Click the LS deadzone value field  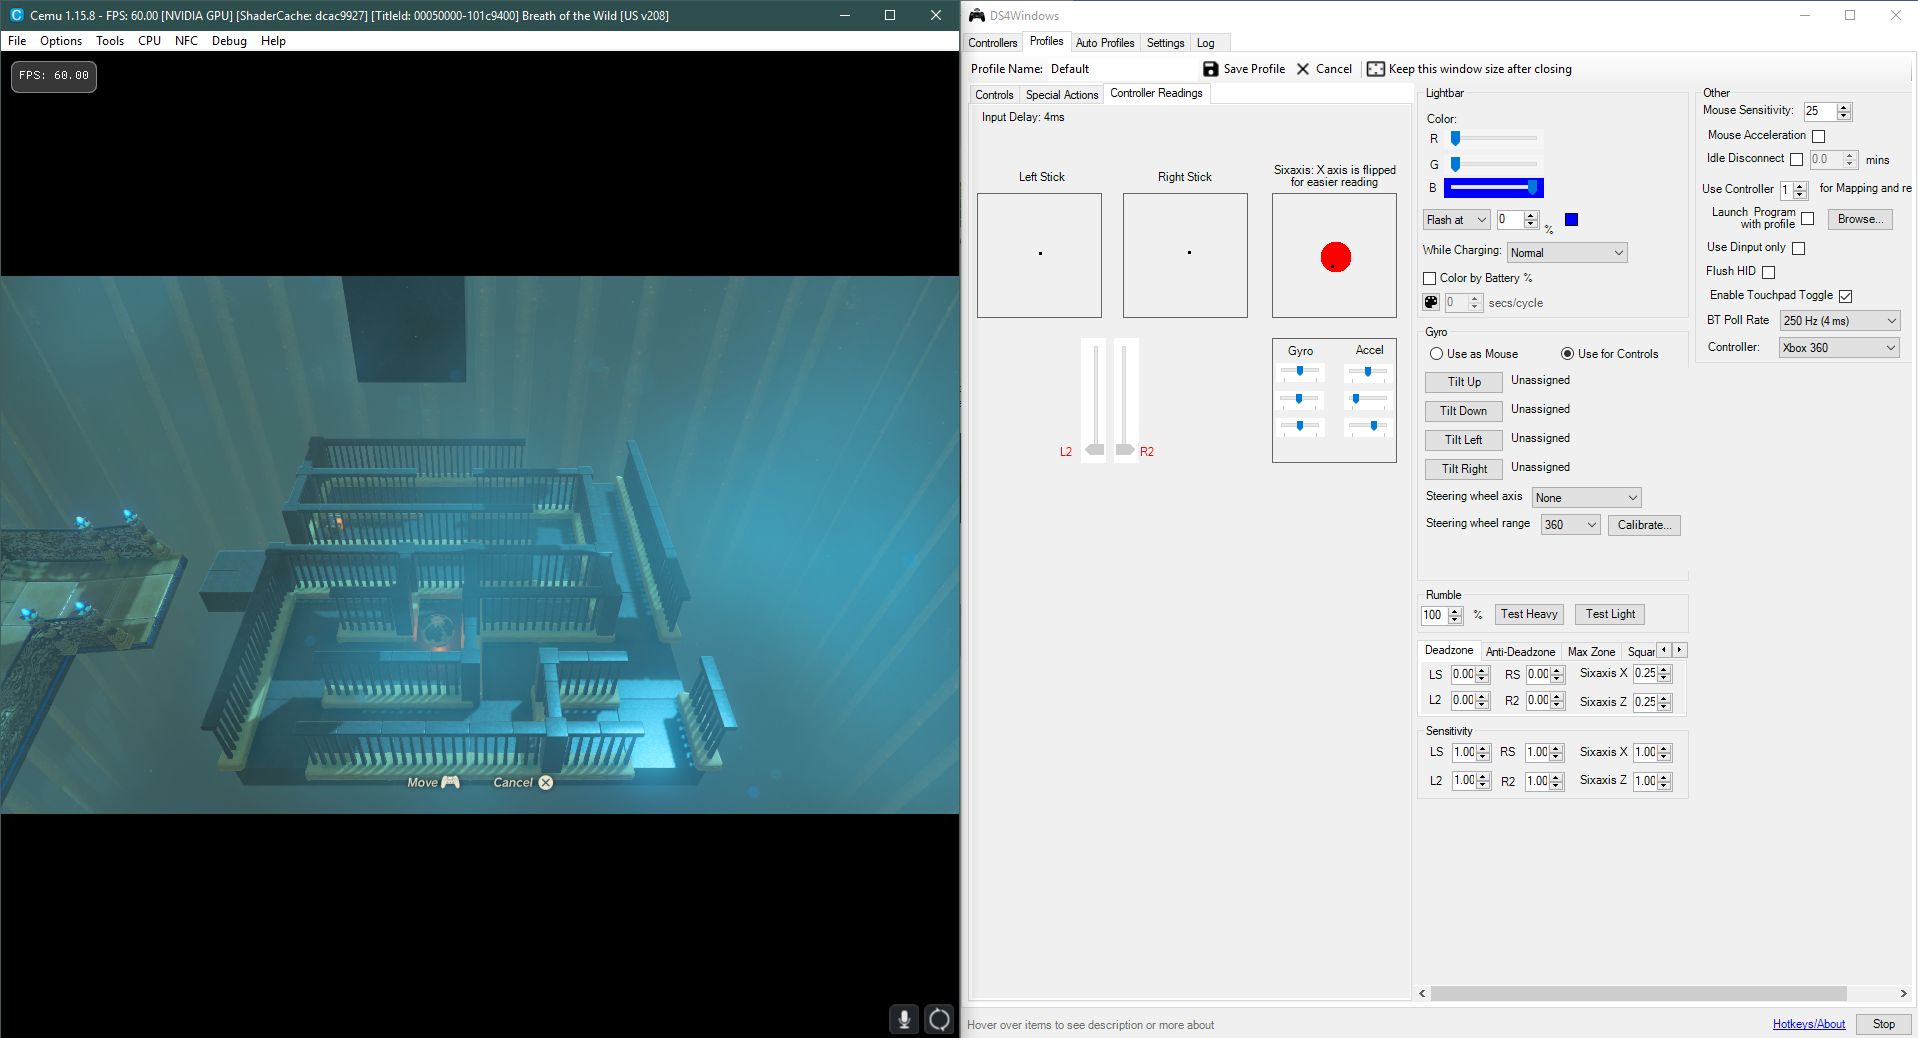(1463, 675)
